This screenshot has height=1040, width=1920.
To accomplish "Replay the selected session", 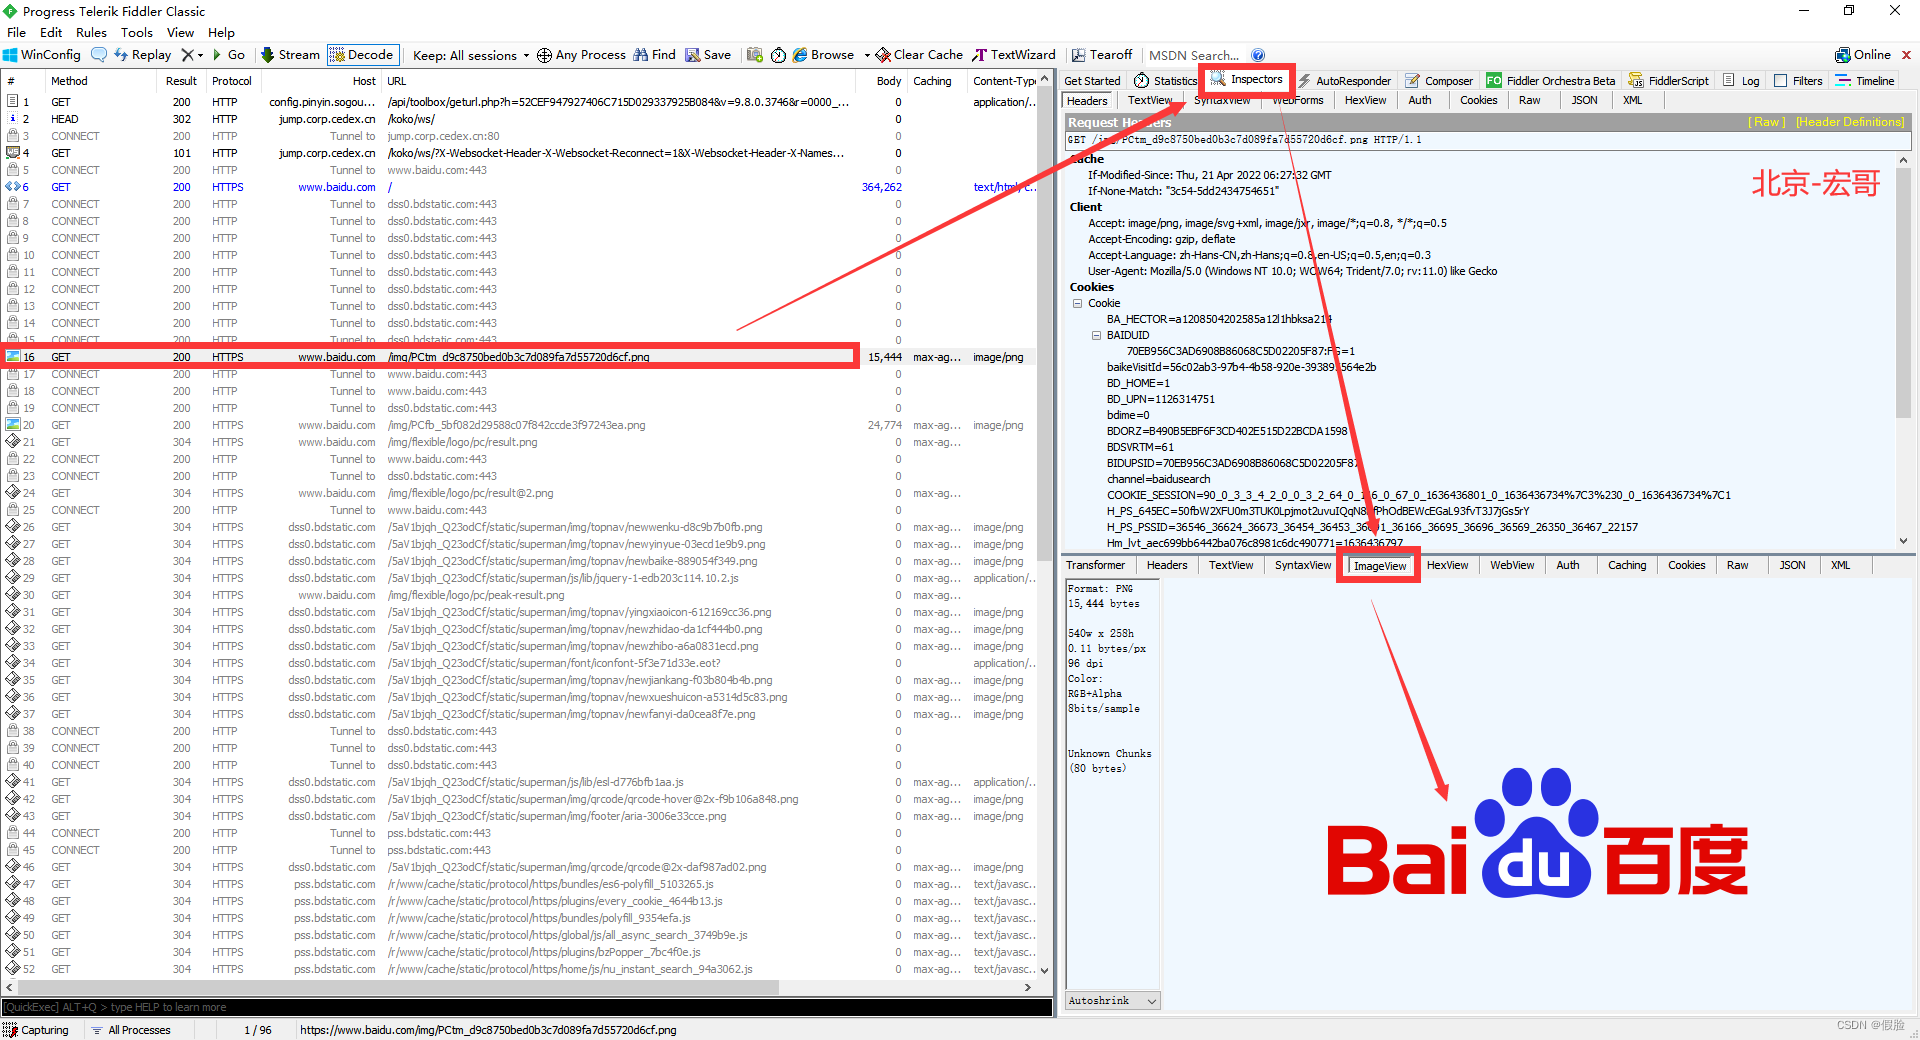I will (x=143, y=55).
